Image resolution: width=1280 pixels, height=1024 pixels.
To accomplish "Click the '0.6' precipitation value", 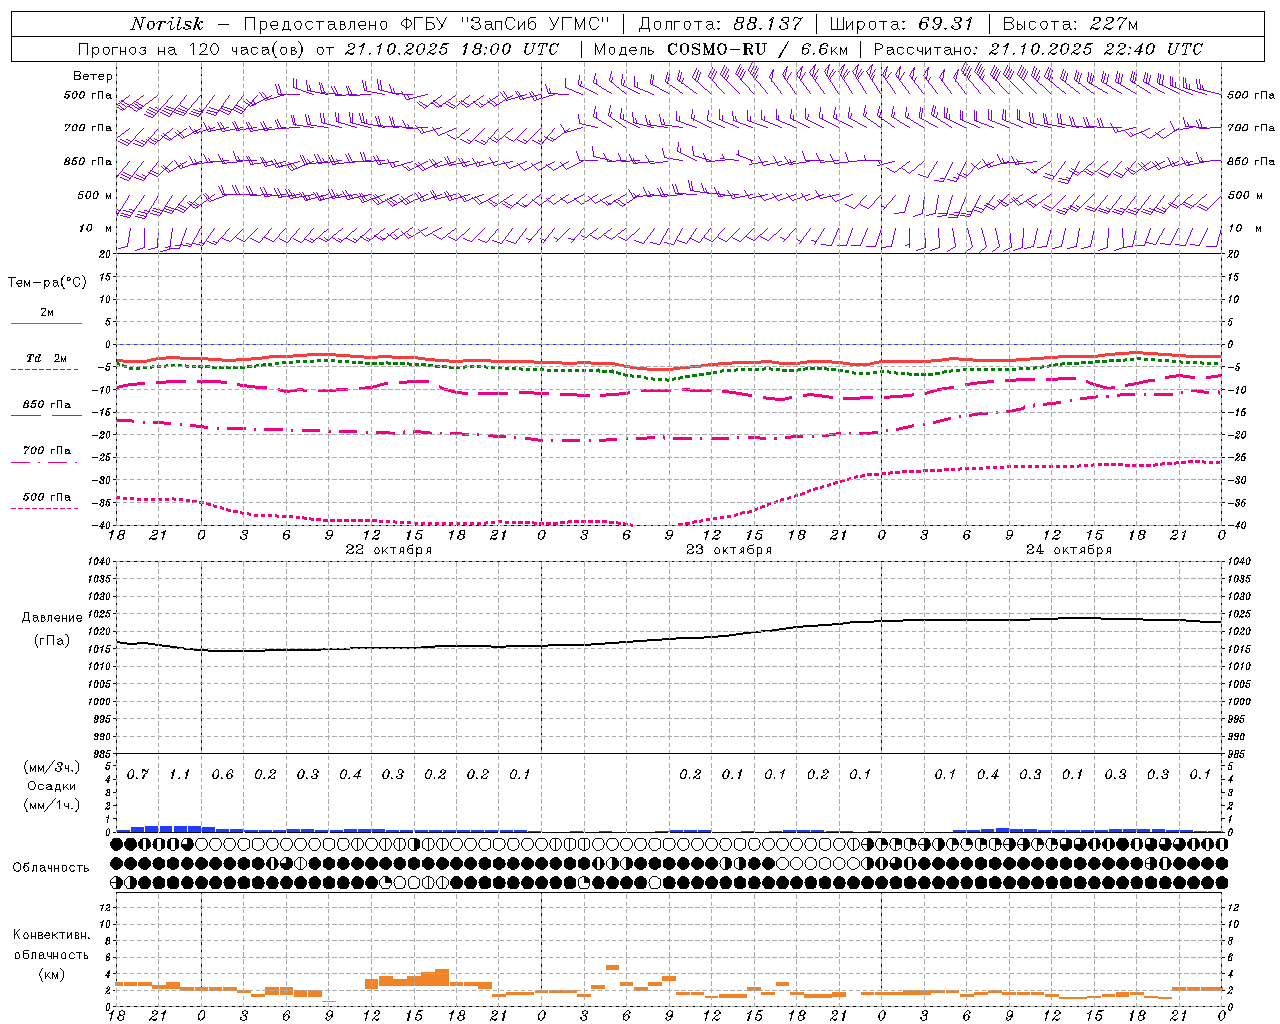I will [223, 774].
